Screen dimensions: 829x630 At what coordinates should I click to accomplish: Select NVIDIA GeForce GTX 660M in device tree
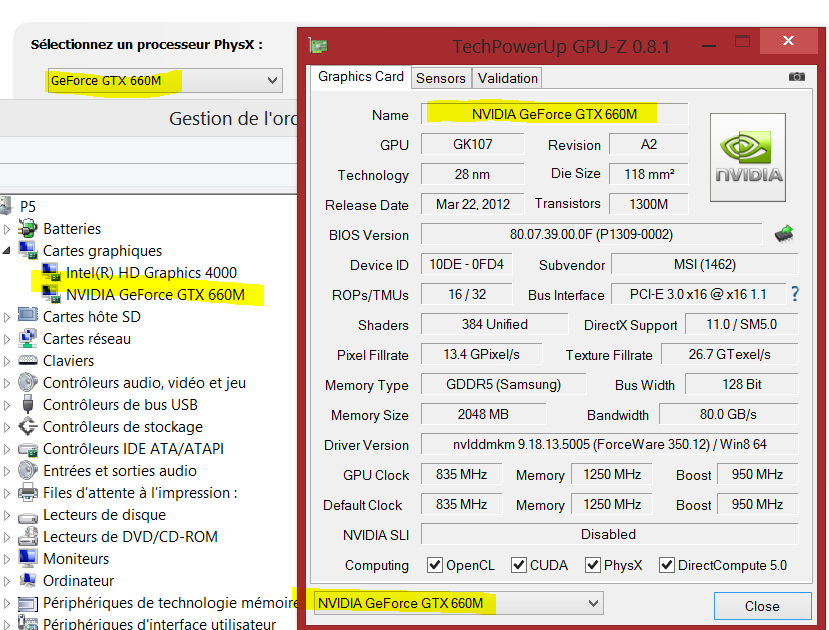155,294
